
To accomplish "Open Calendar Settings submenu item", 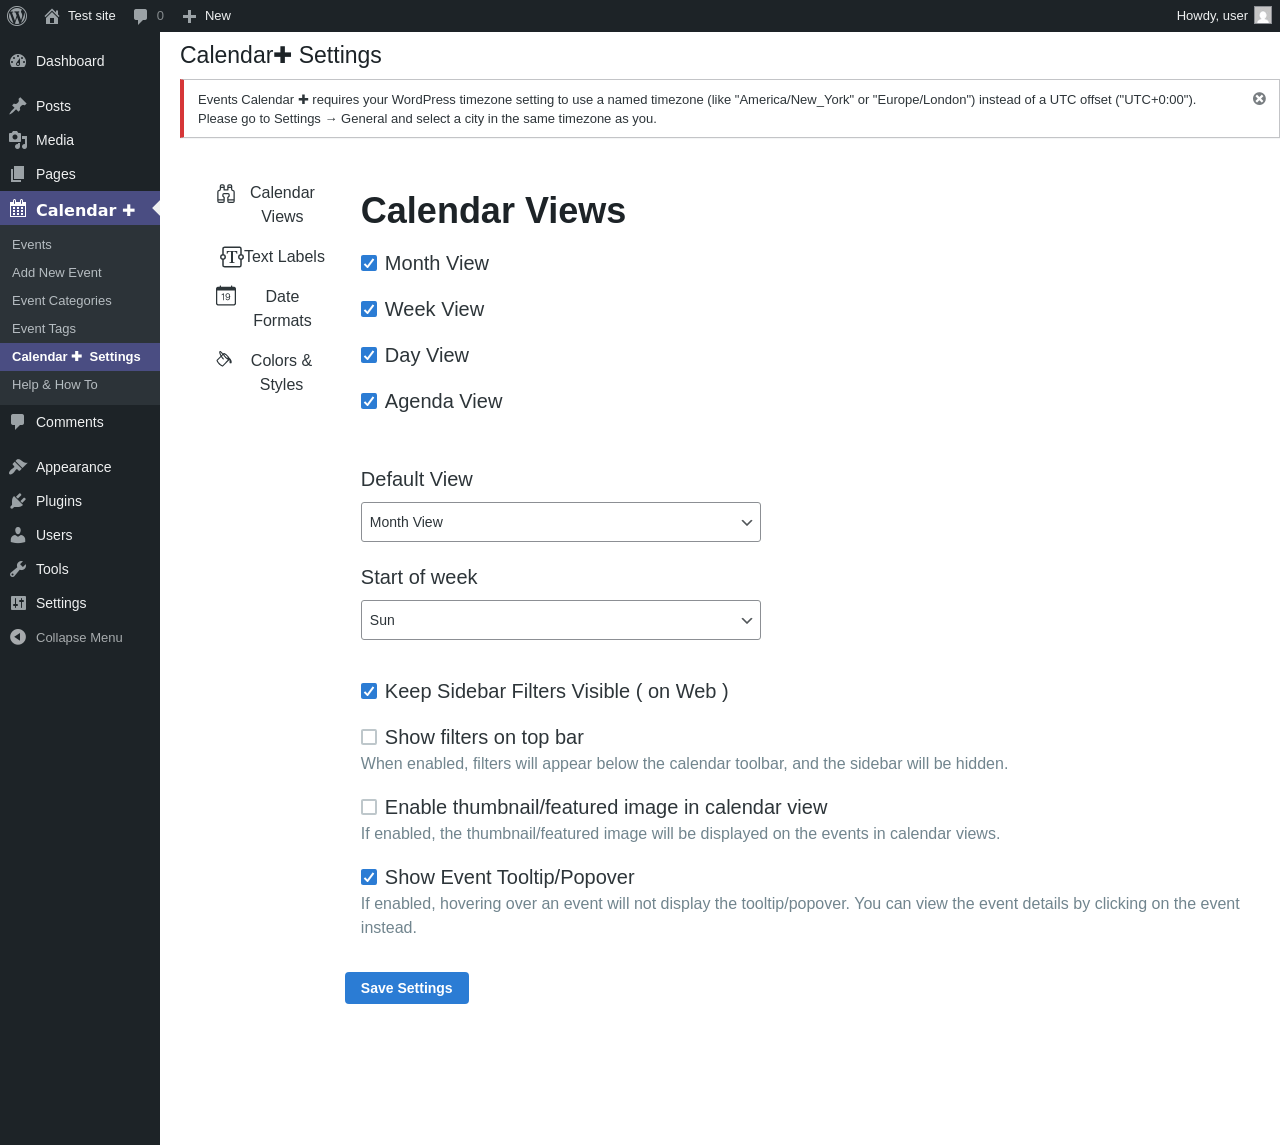I will click(x=80, y=357).
